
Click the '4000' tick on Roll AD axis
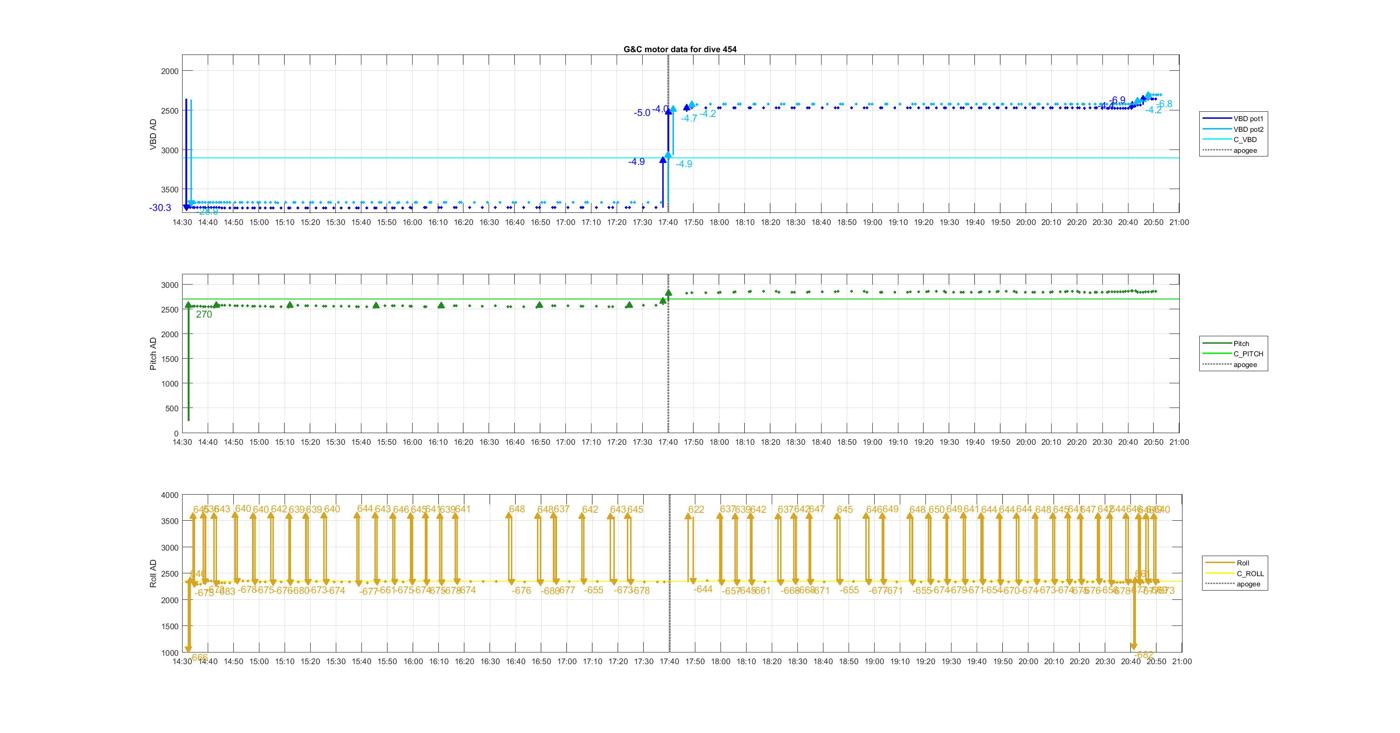169,495
